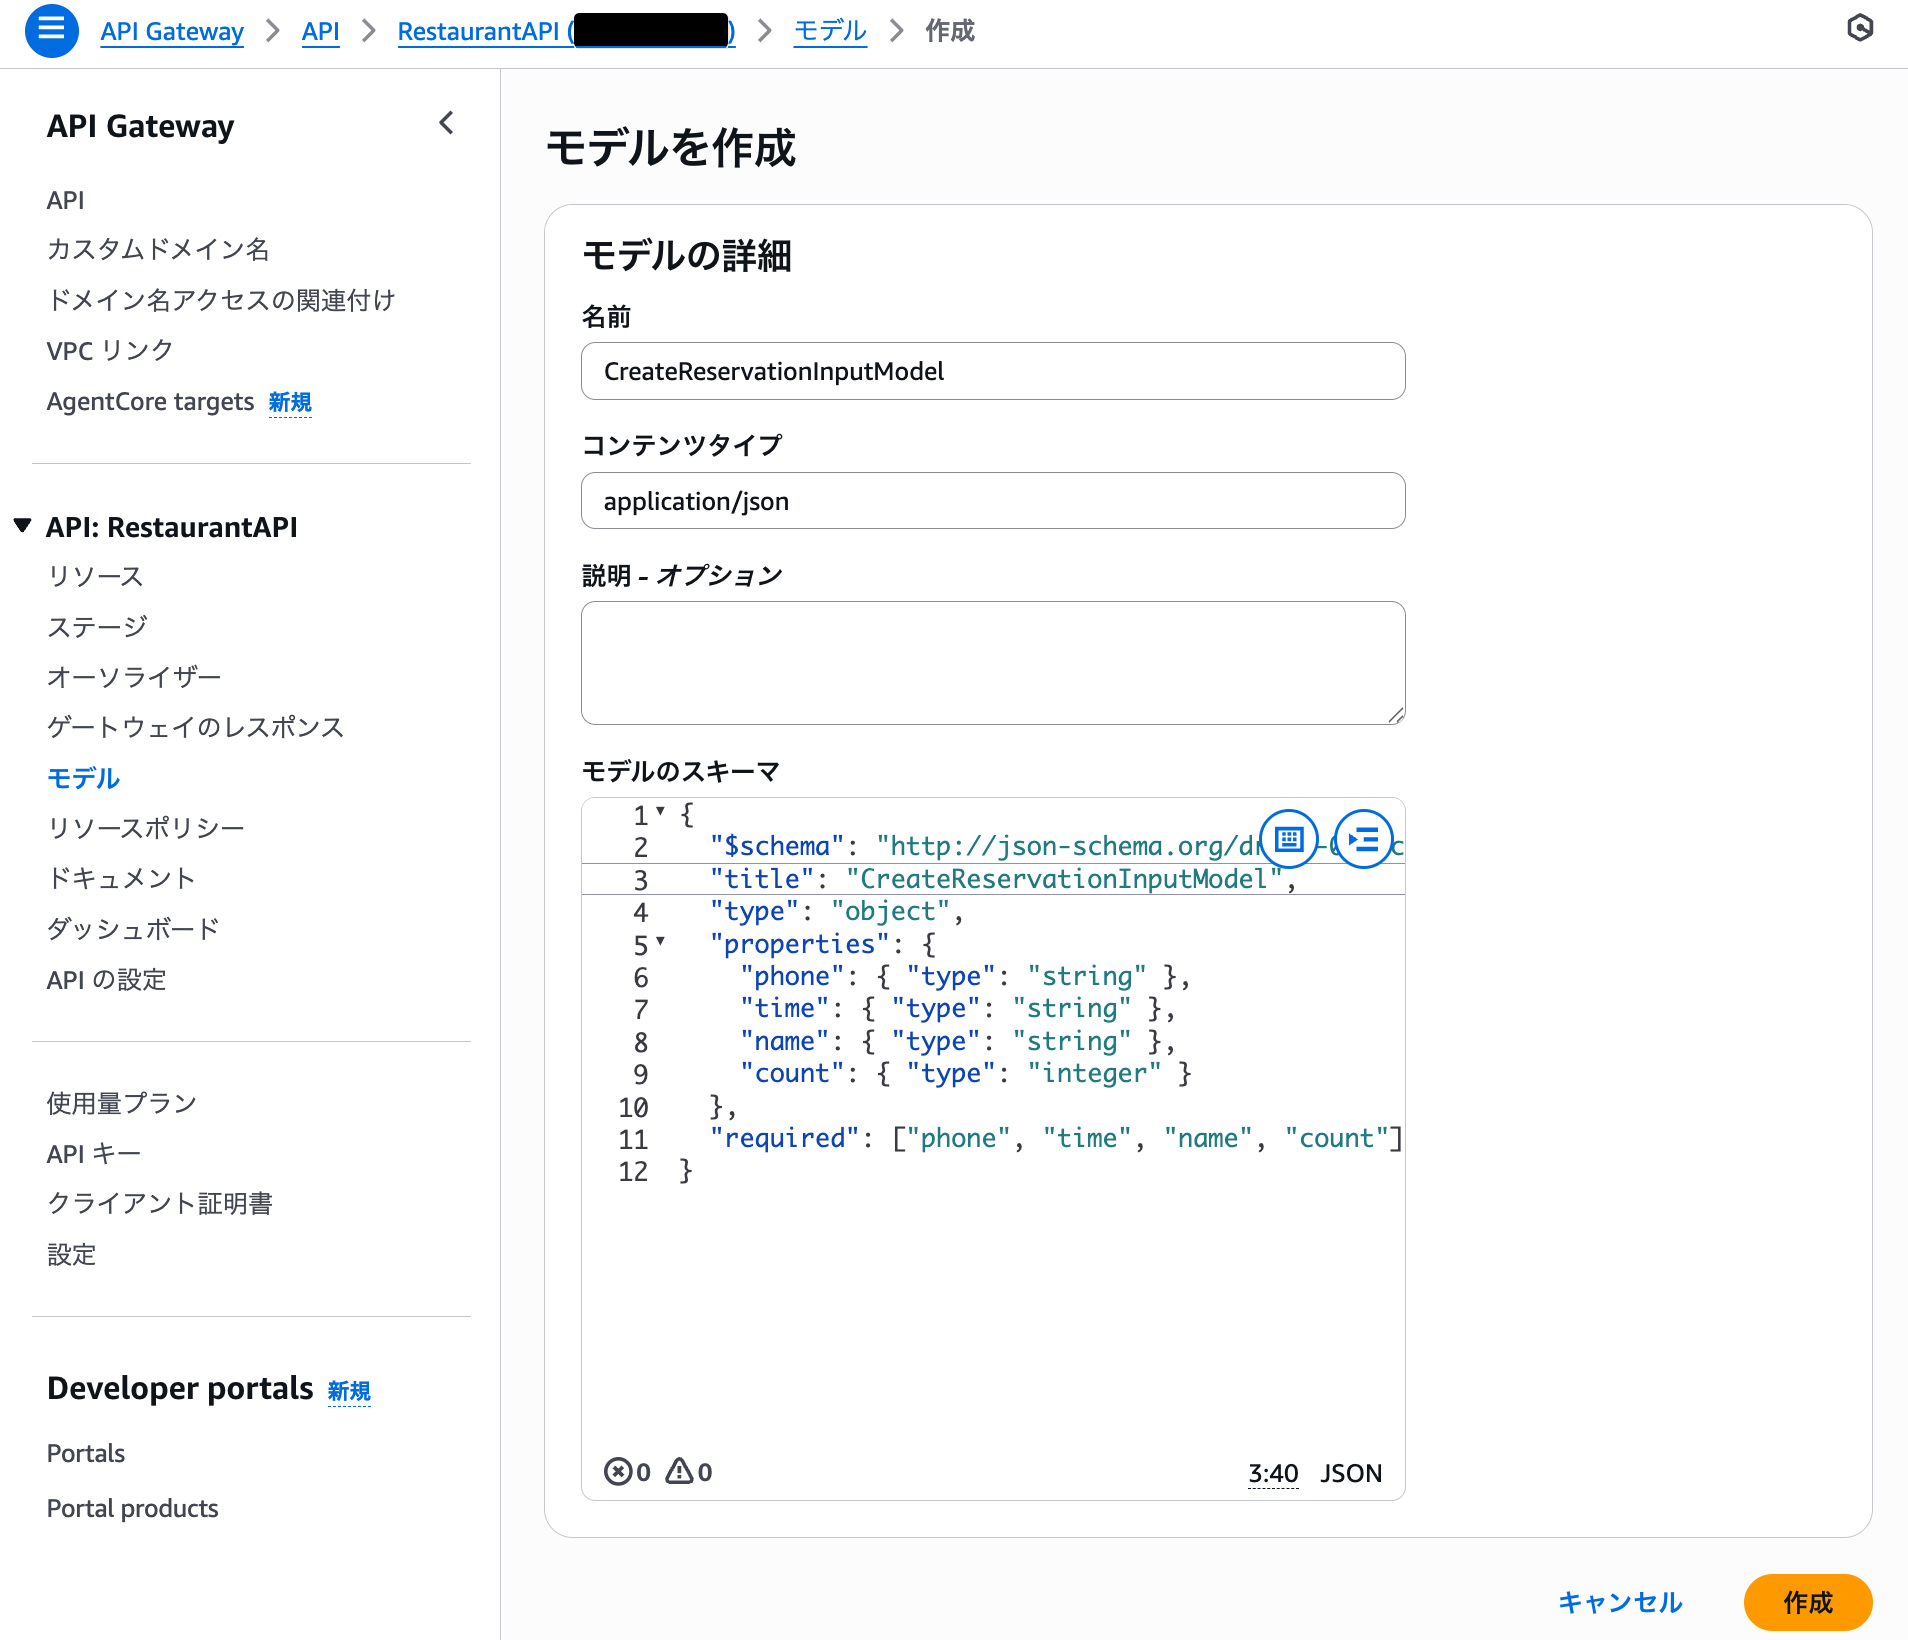Open オーソライザー in the sidebar
The height and width of the screenshot is (1640, 1908).
[134, 676]
